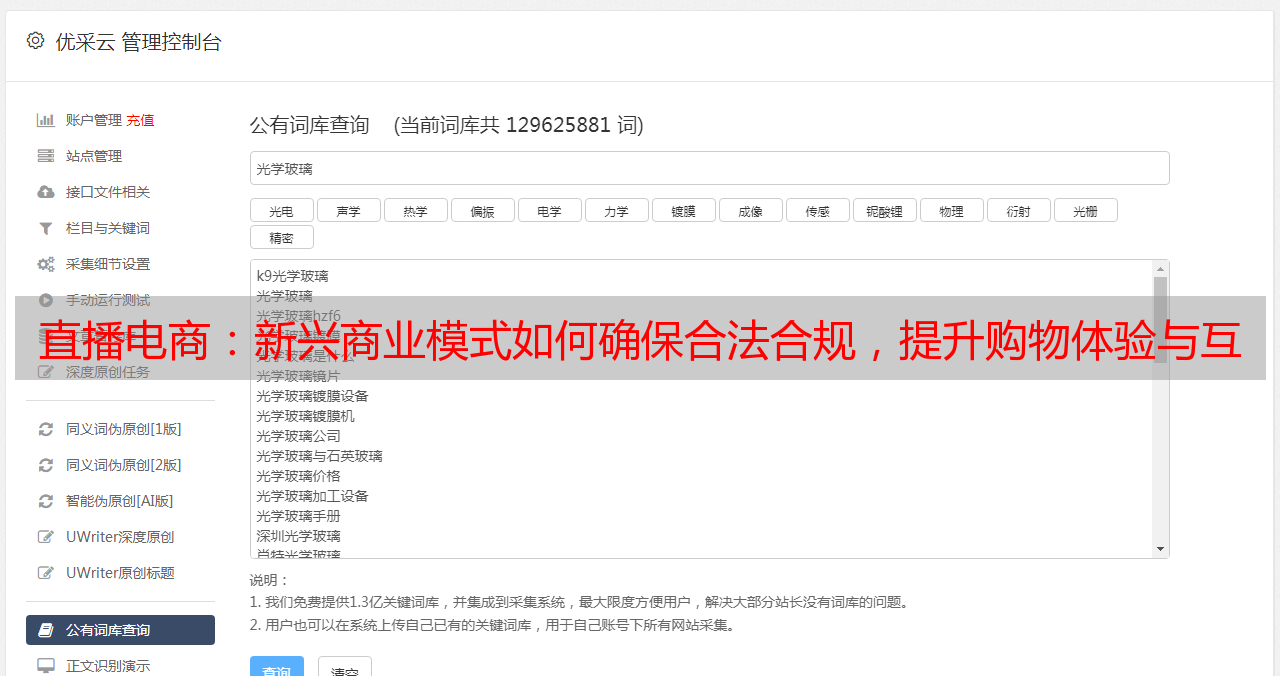Select 光学玻璃与石英玻璃 in the results list

point(319,456)
